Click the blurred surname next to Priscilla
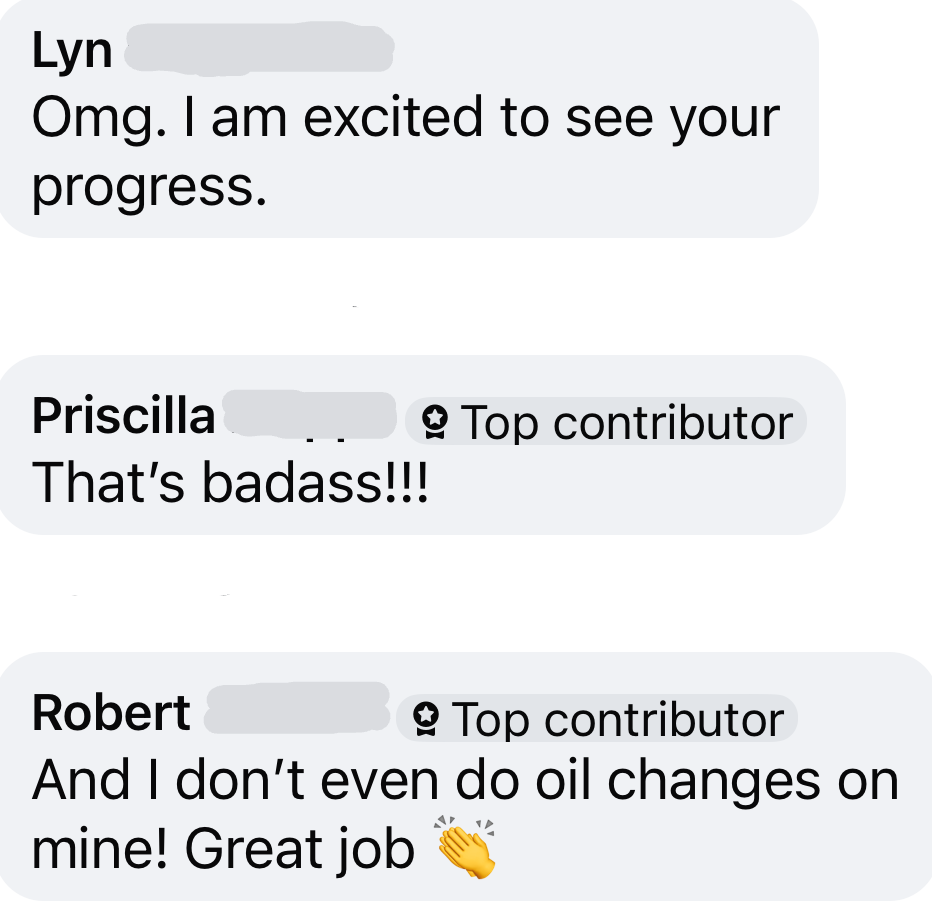 click(x=309, y=415)
